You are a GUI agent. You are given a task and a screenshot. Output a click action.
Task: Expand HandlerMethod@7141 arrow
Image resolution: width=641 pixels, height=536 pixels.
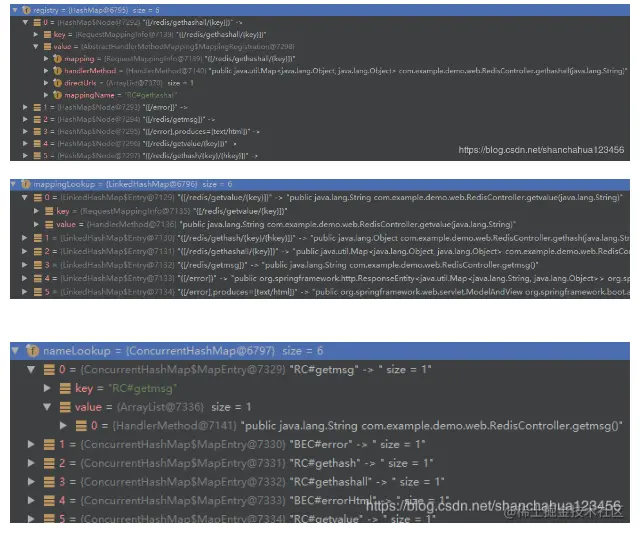[x=63, y=426]
